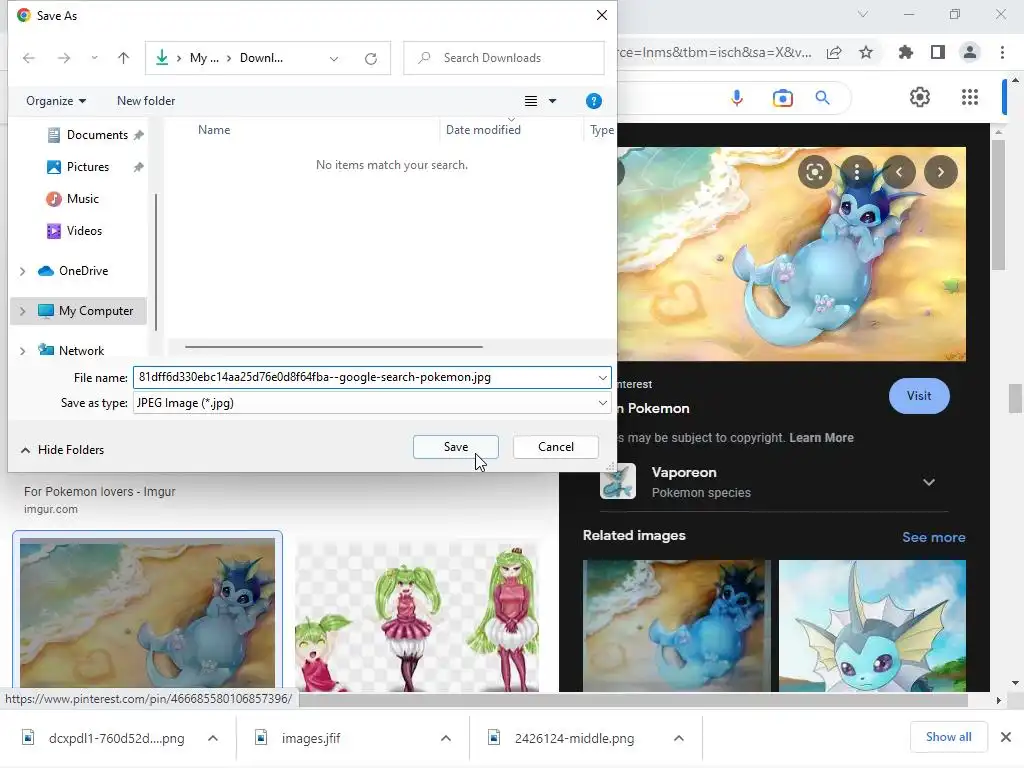The width and height of the screenshot is (1024, 768).
Task: Click the Search Downloads field
Action: tap(504, 58)
